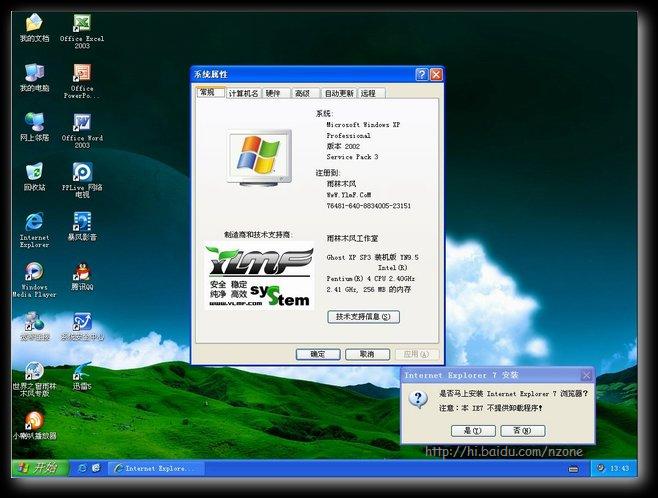Open the 回收站 recycle bin
Image resolution: width=658 pixels, height=498 pixels.
(x=34, y=177)
